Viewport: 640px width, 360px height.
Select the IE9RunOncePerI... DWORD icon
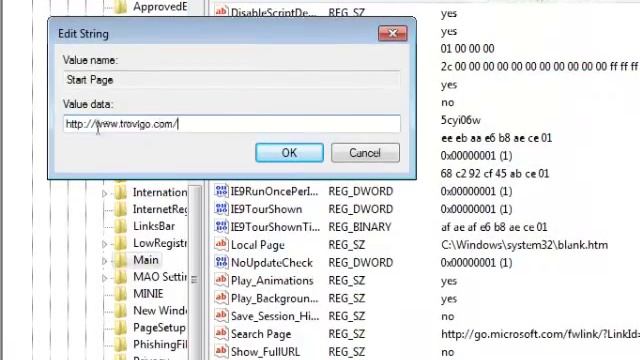[221, 191]
